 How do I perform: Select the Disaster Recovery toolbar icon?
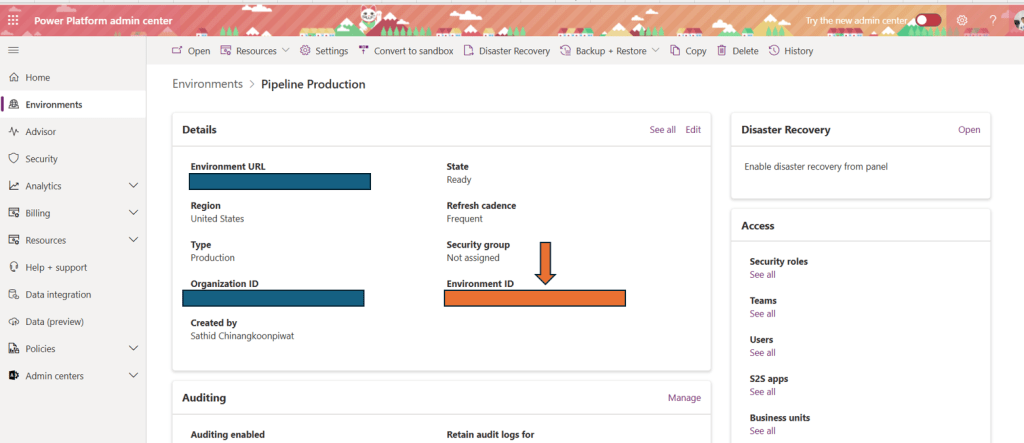(469, 51)
